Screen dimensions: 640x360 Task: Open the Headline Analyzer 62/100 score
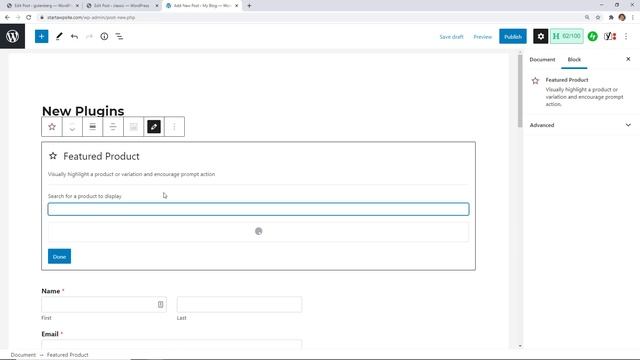tap(567, 36)
